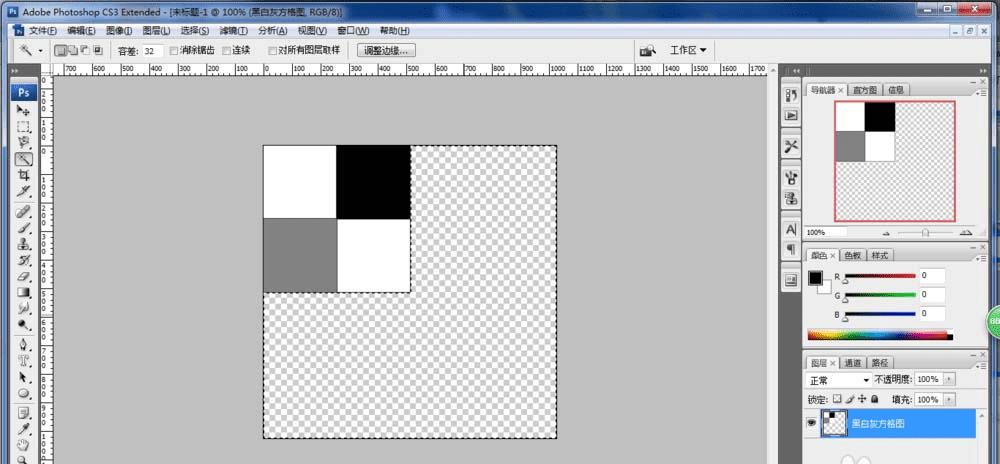Click the Go to Bridge icon
The width and height of the screenshot is (1000, 464).
click(648, 50)
